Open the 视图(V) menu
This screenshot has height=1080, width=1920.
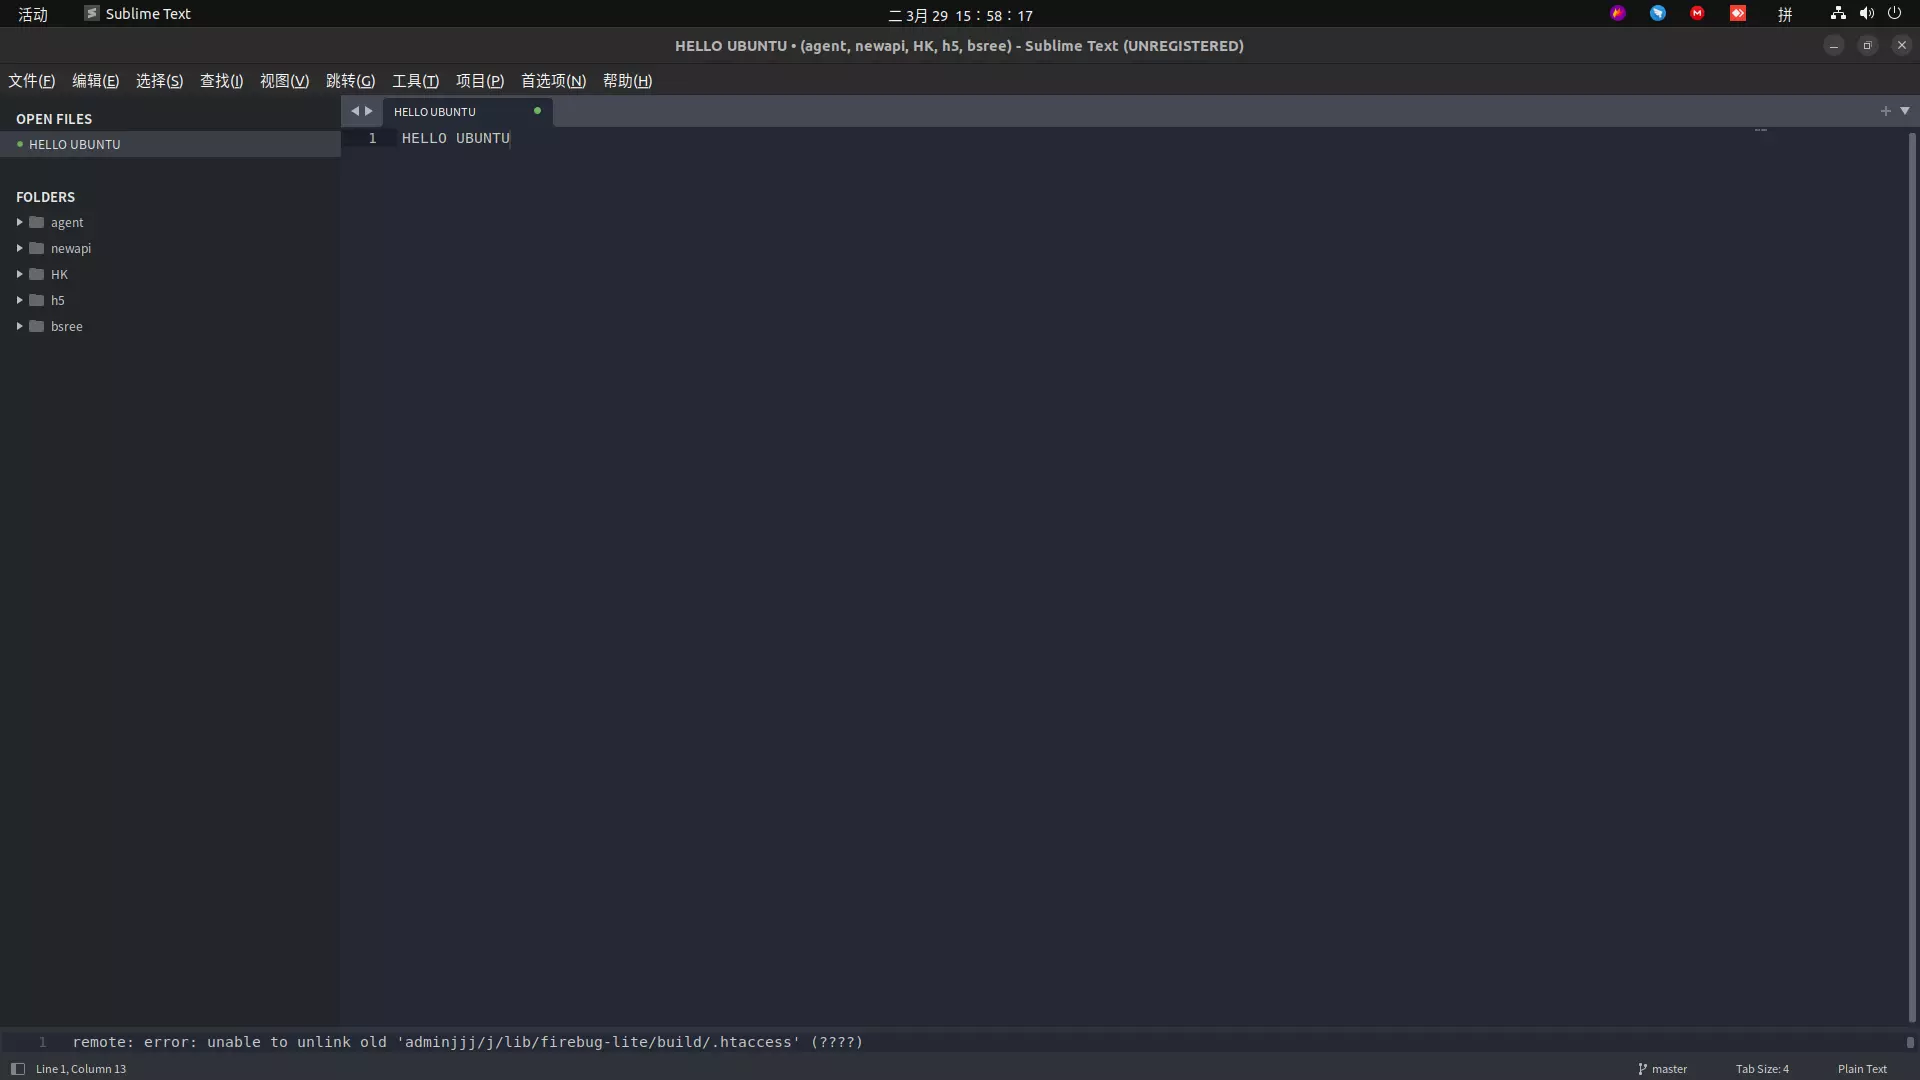click(285, 81)
